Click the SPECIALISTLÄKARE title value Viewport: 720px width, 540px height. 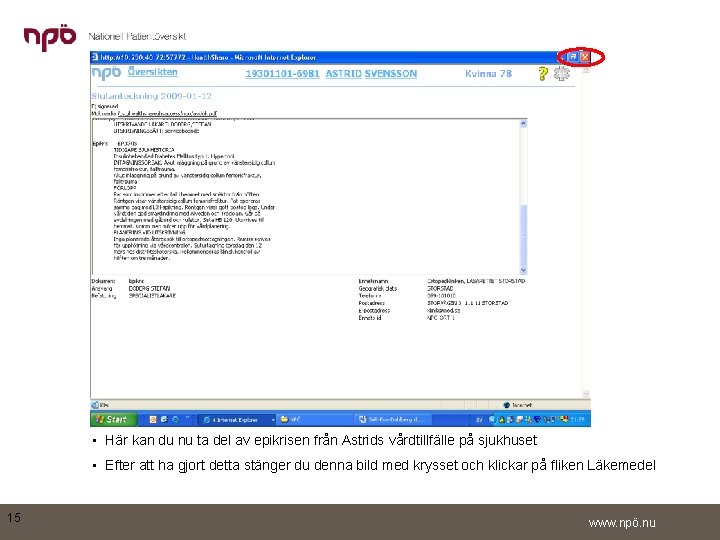click(152, 296)
